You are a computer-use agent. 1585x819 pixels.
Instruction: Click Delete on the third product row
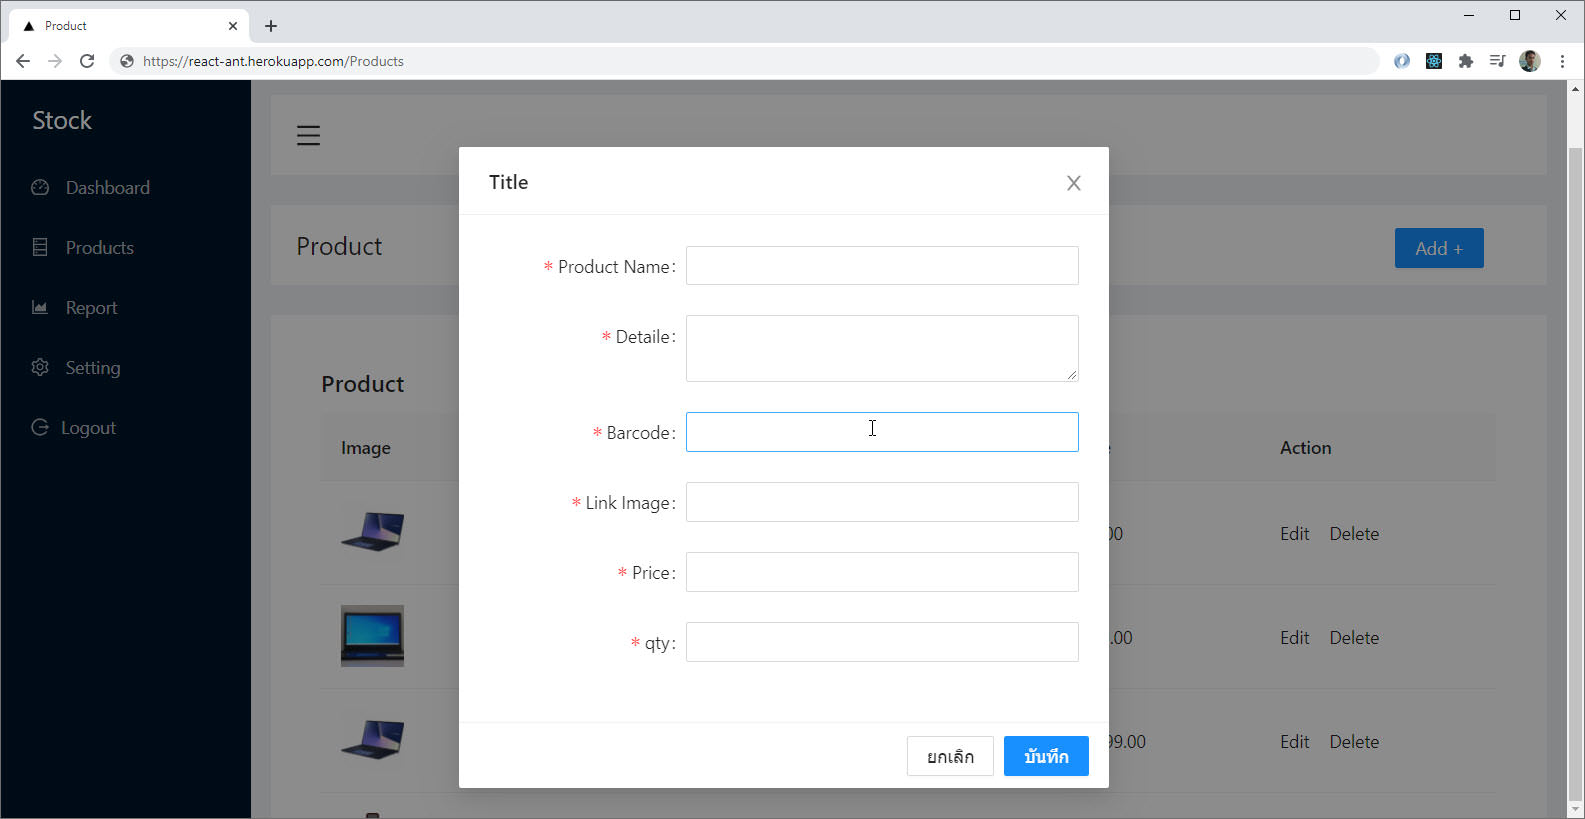pos(1354,742)
